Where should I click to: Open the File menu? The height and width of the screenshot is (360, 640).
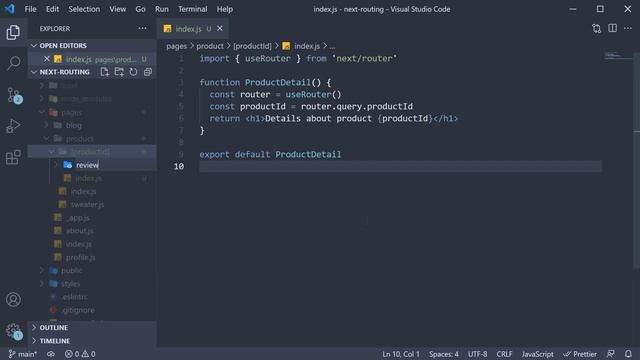coord(30,9)
